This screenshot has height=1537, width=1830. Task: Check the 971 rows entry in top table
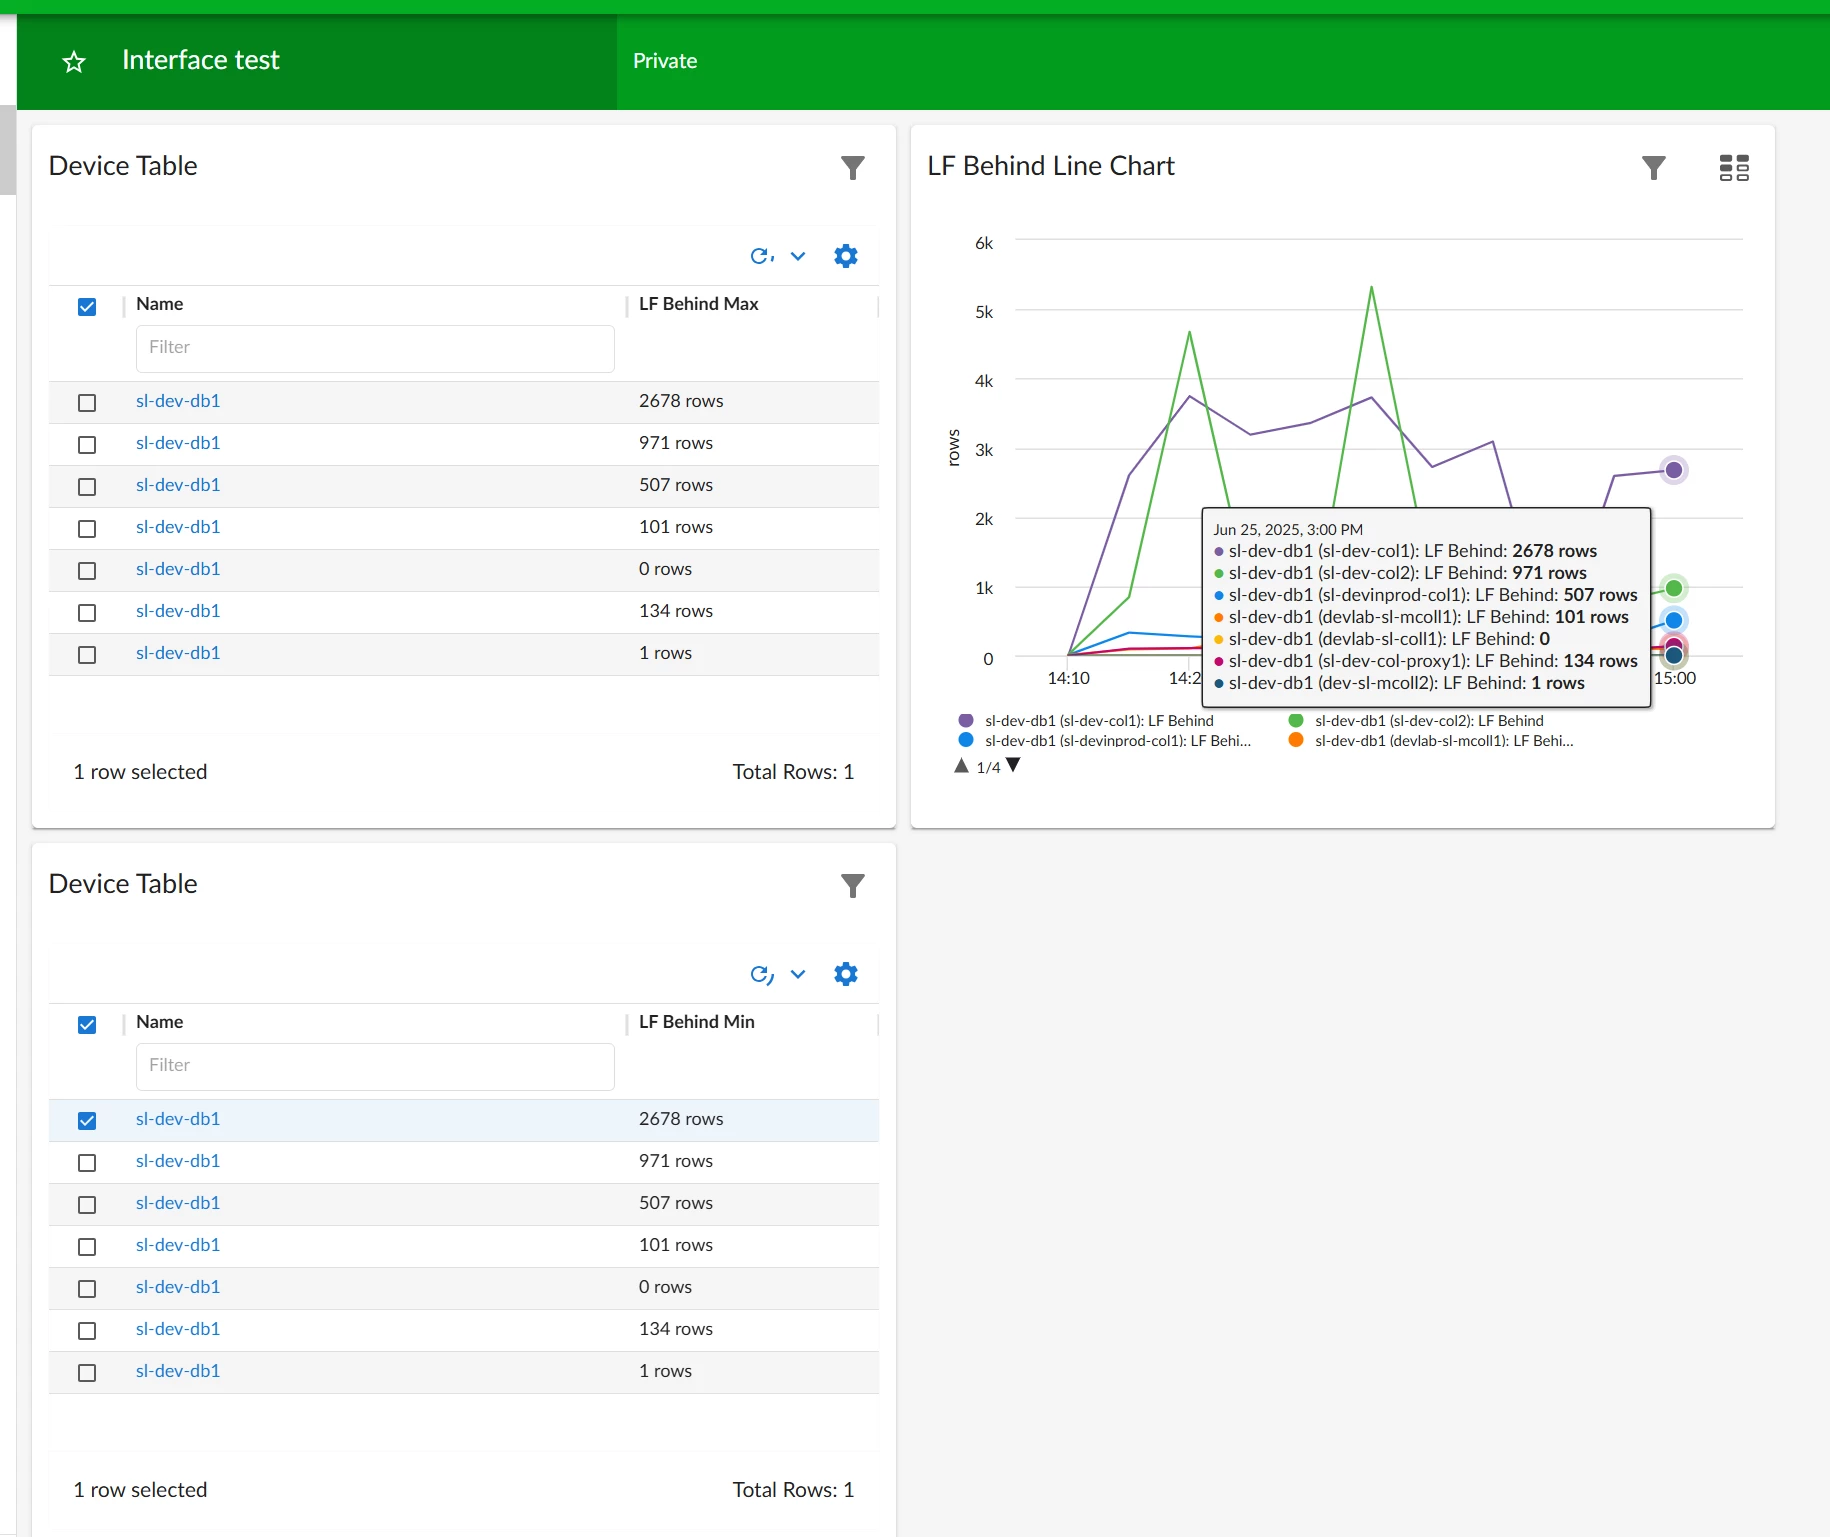click(87, 445)
